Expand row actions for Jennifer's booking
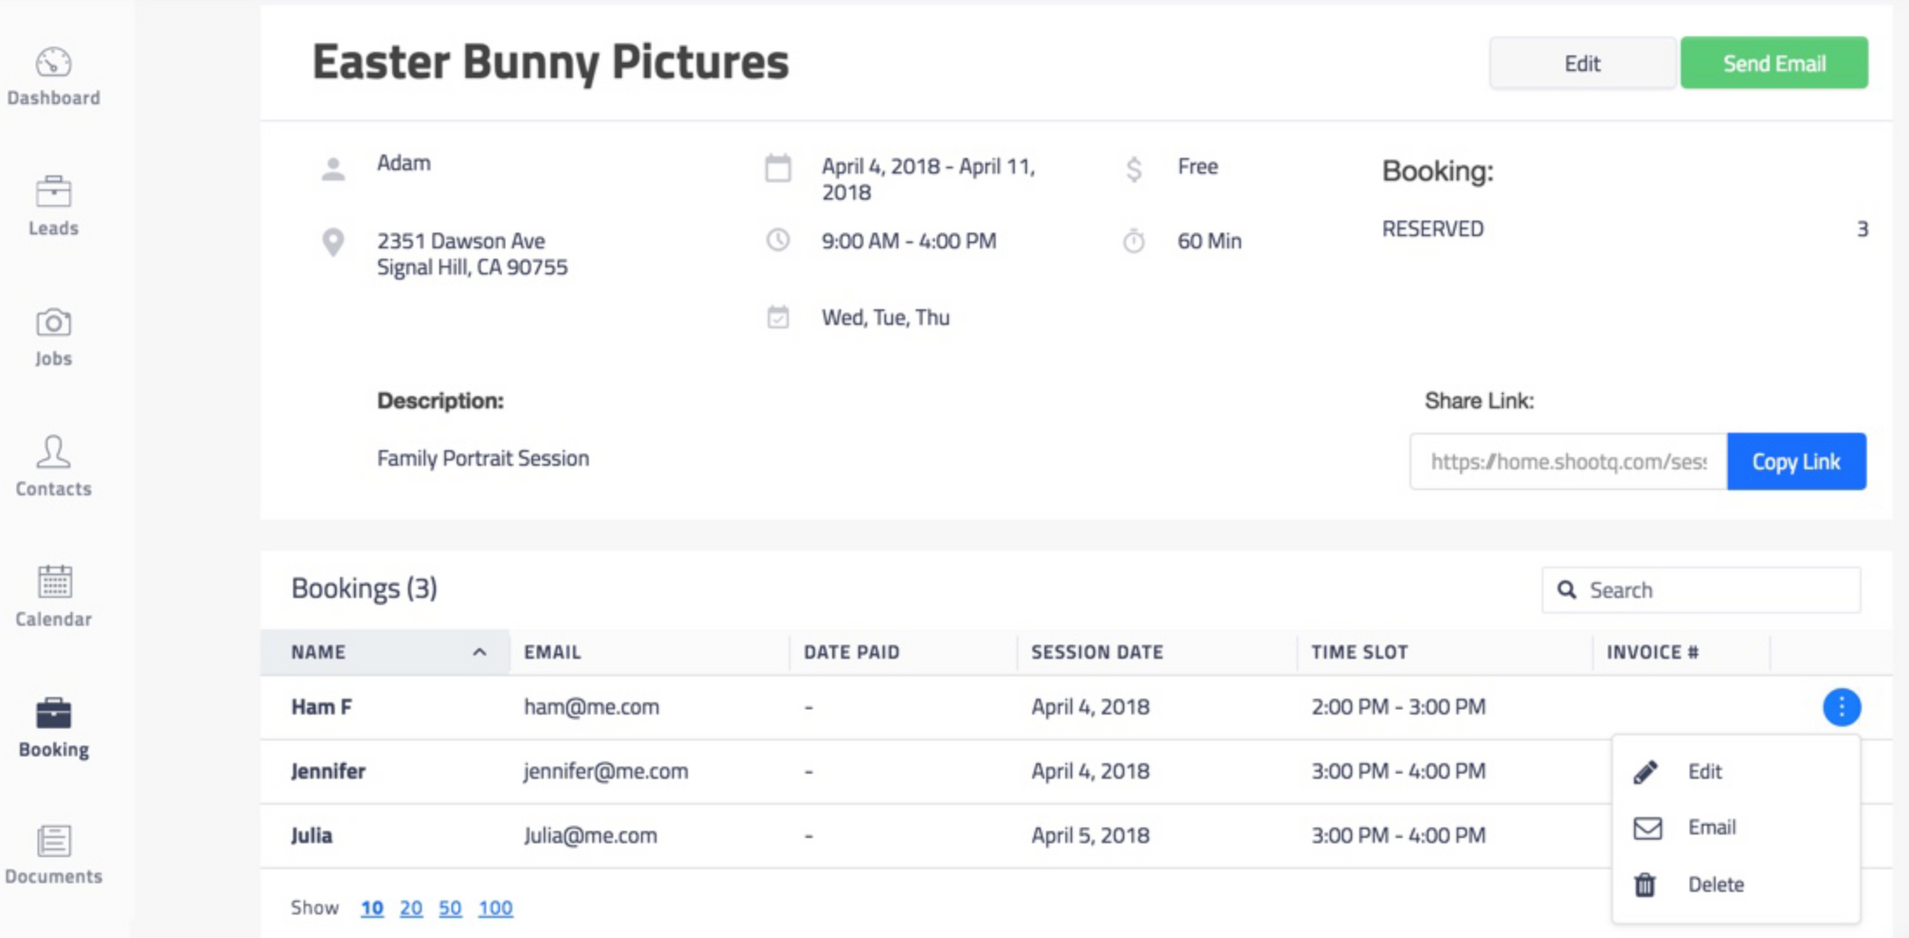The width and height of the screenshot is (1909, 938). (x=1841, y=771)
